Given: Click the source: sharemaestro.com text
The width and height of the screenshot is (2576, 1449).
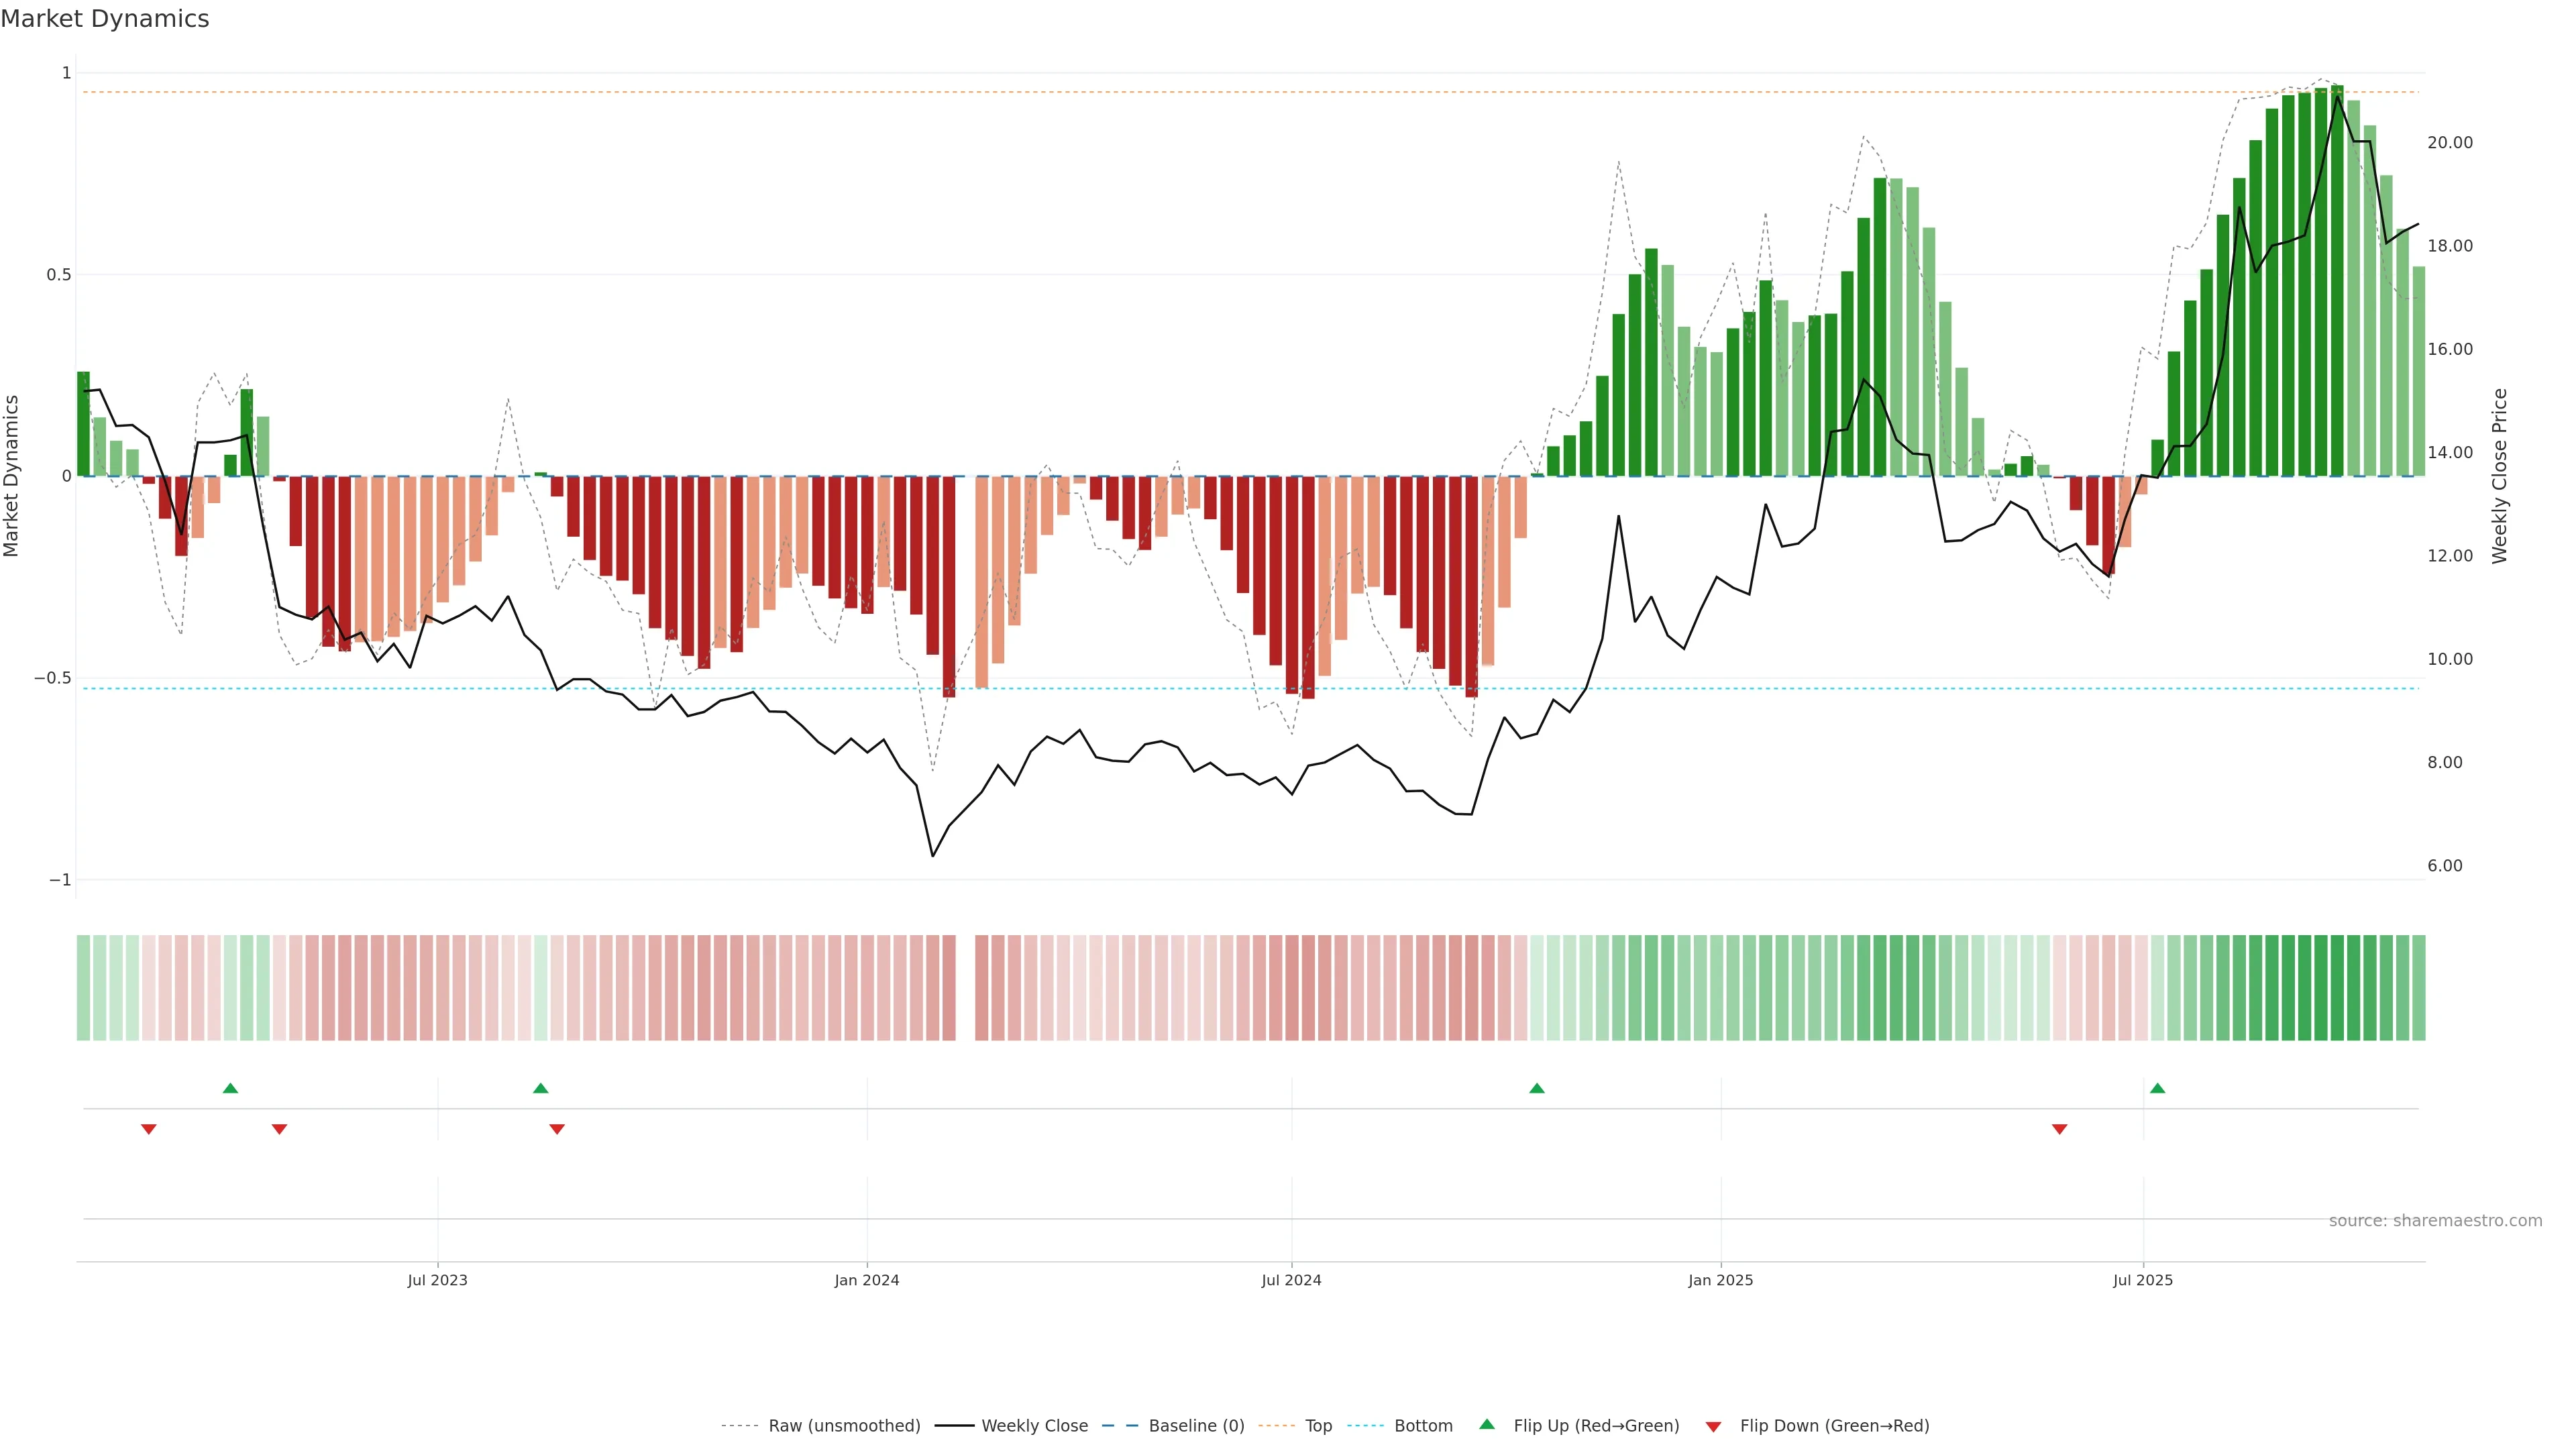Looking at the screenshot, I should 2435,1220.
